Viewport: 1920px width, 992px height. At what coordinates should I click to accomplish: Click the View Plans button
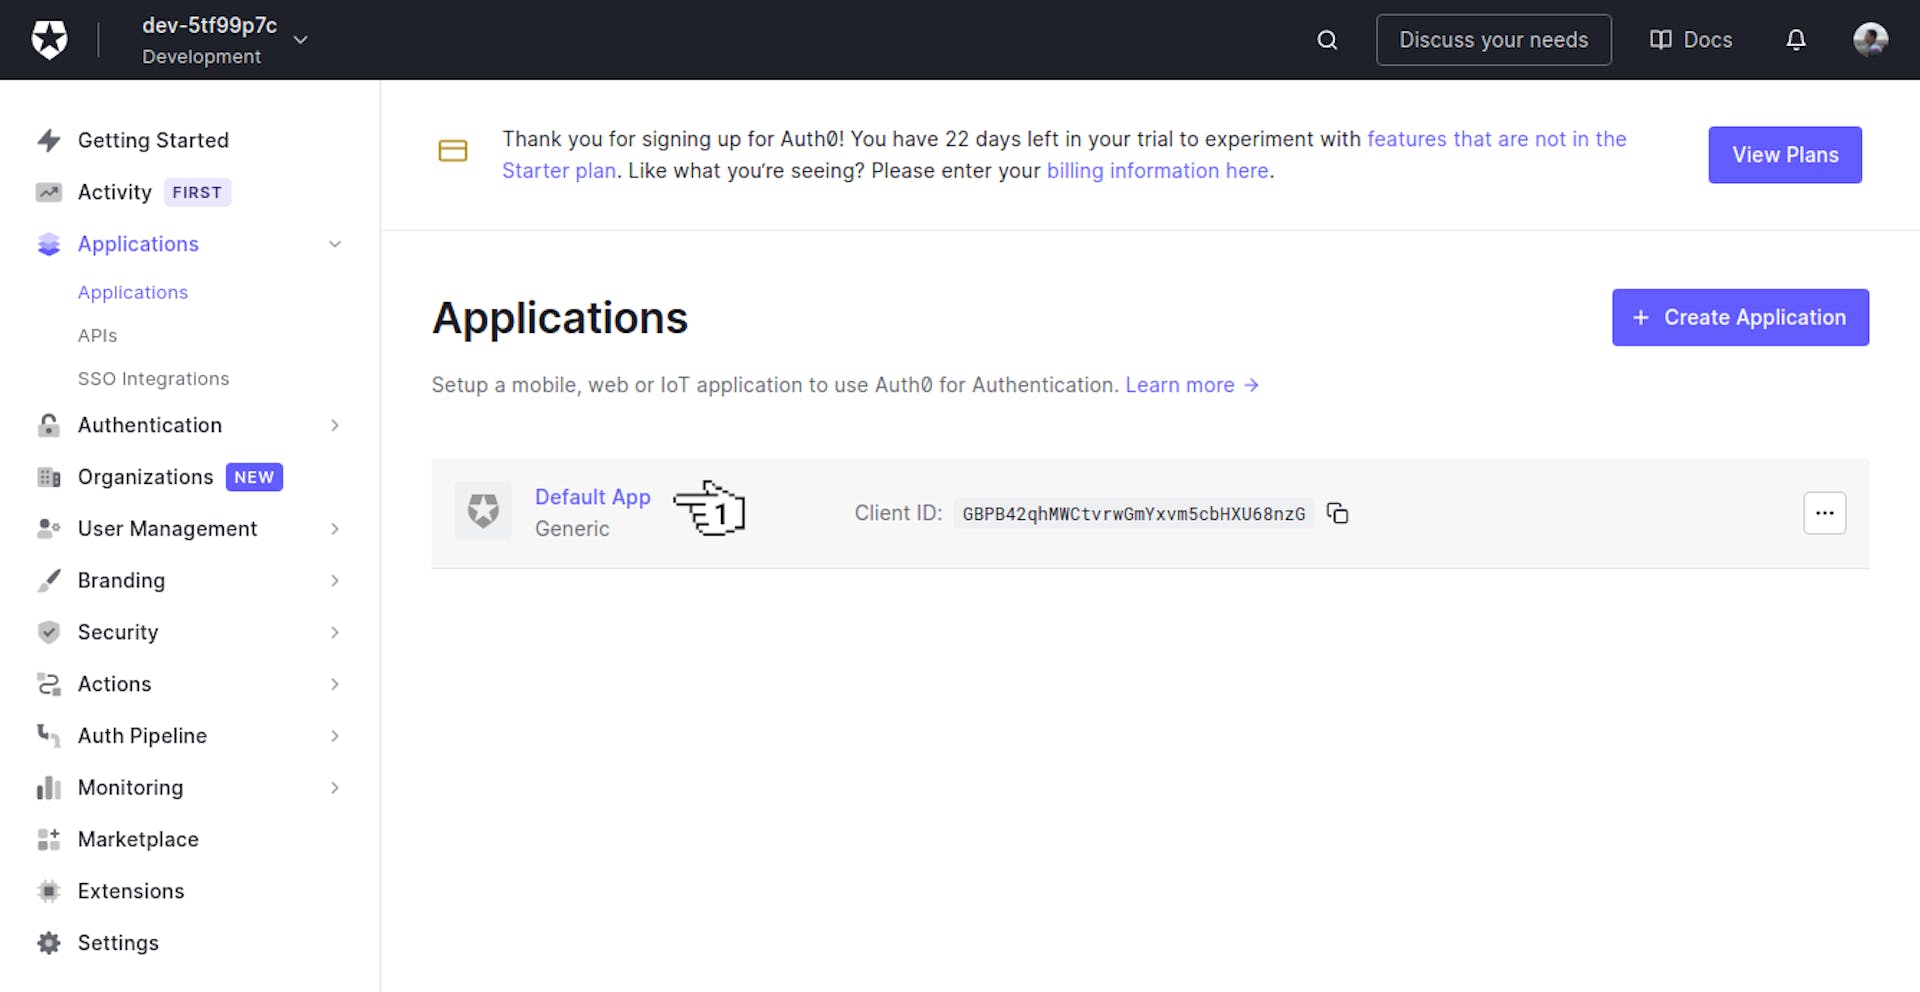tap(1784, 155)
